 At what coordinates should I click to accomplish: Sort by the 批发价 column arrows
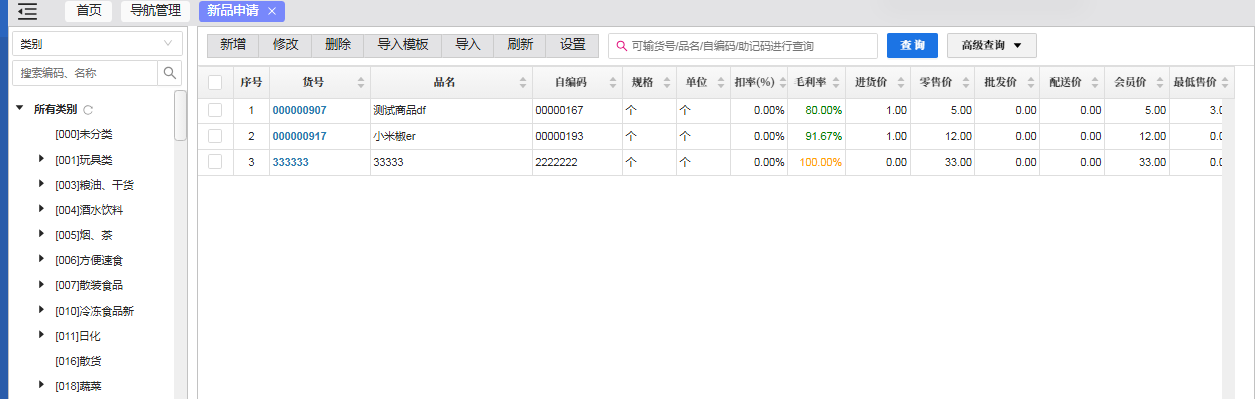(1031, 83)
